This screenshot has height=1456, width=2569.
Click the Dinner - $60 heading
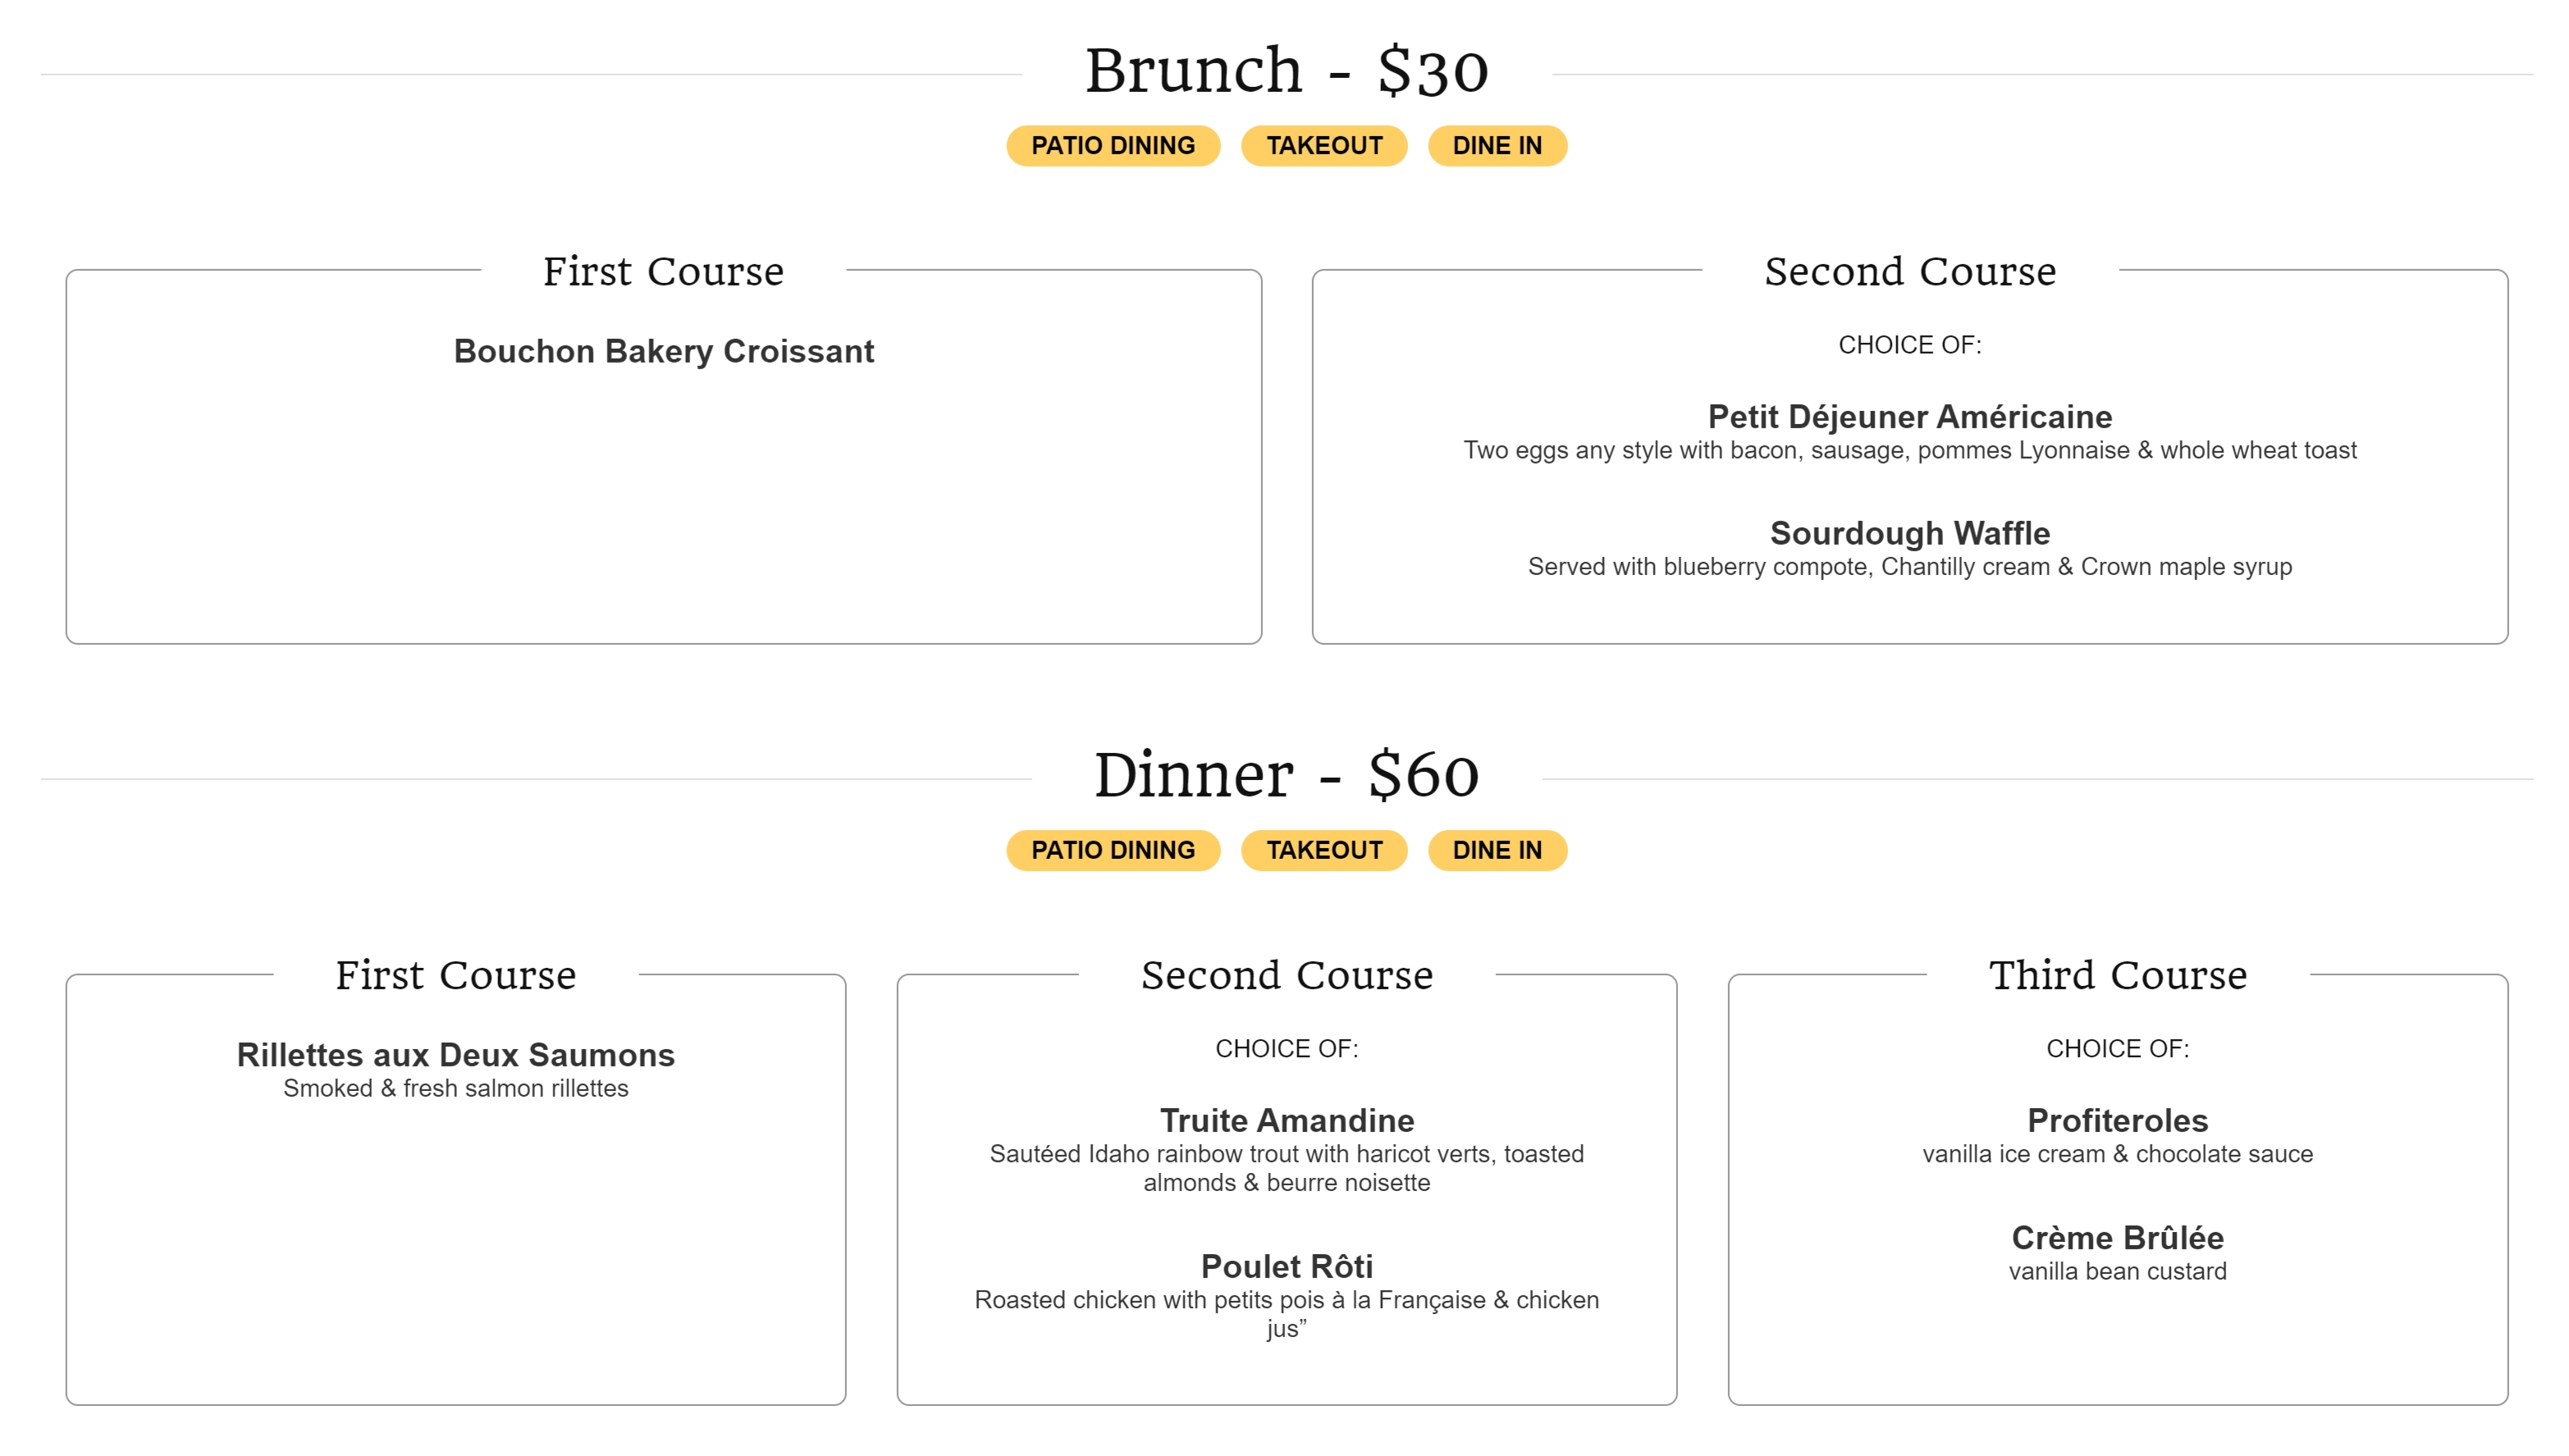1286,775
